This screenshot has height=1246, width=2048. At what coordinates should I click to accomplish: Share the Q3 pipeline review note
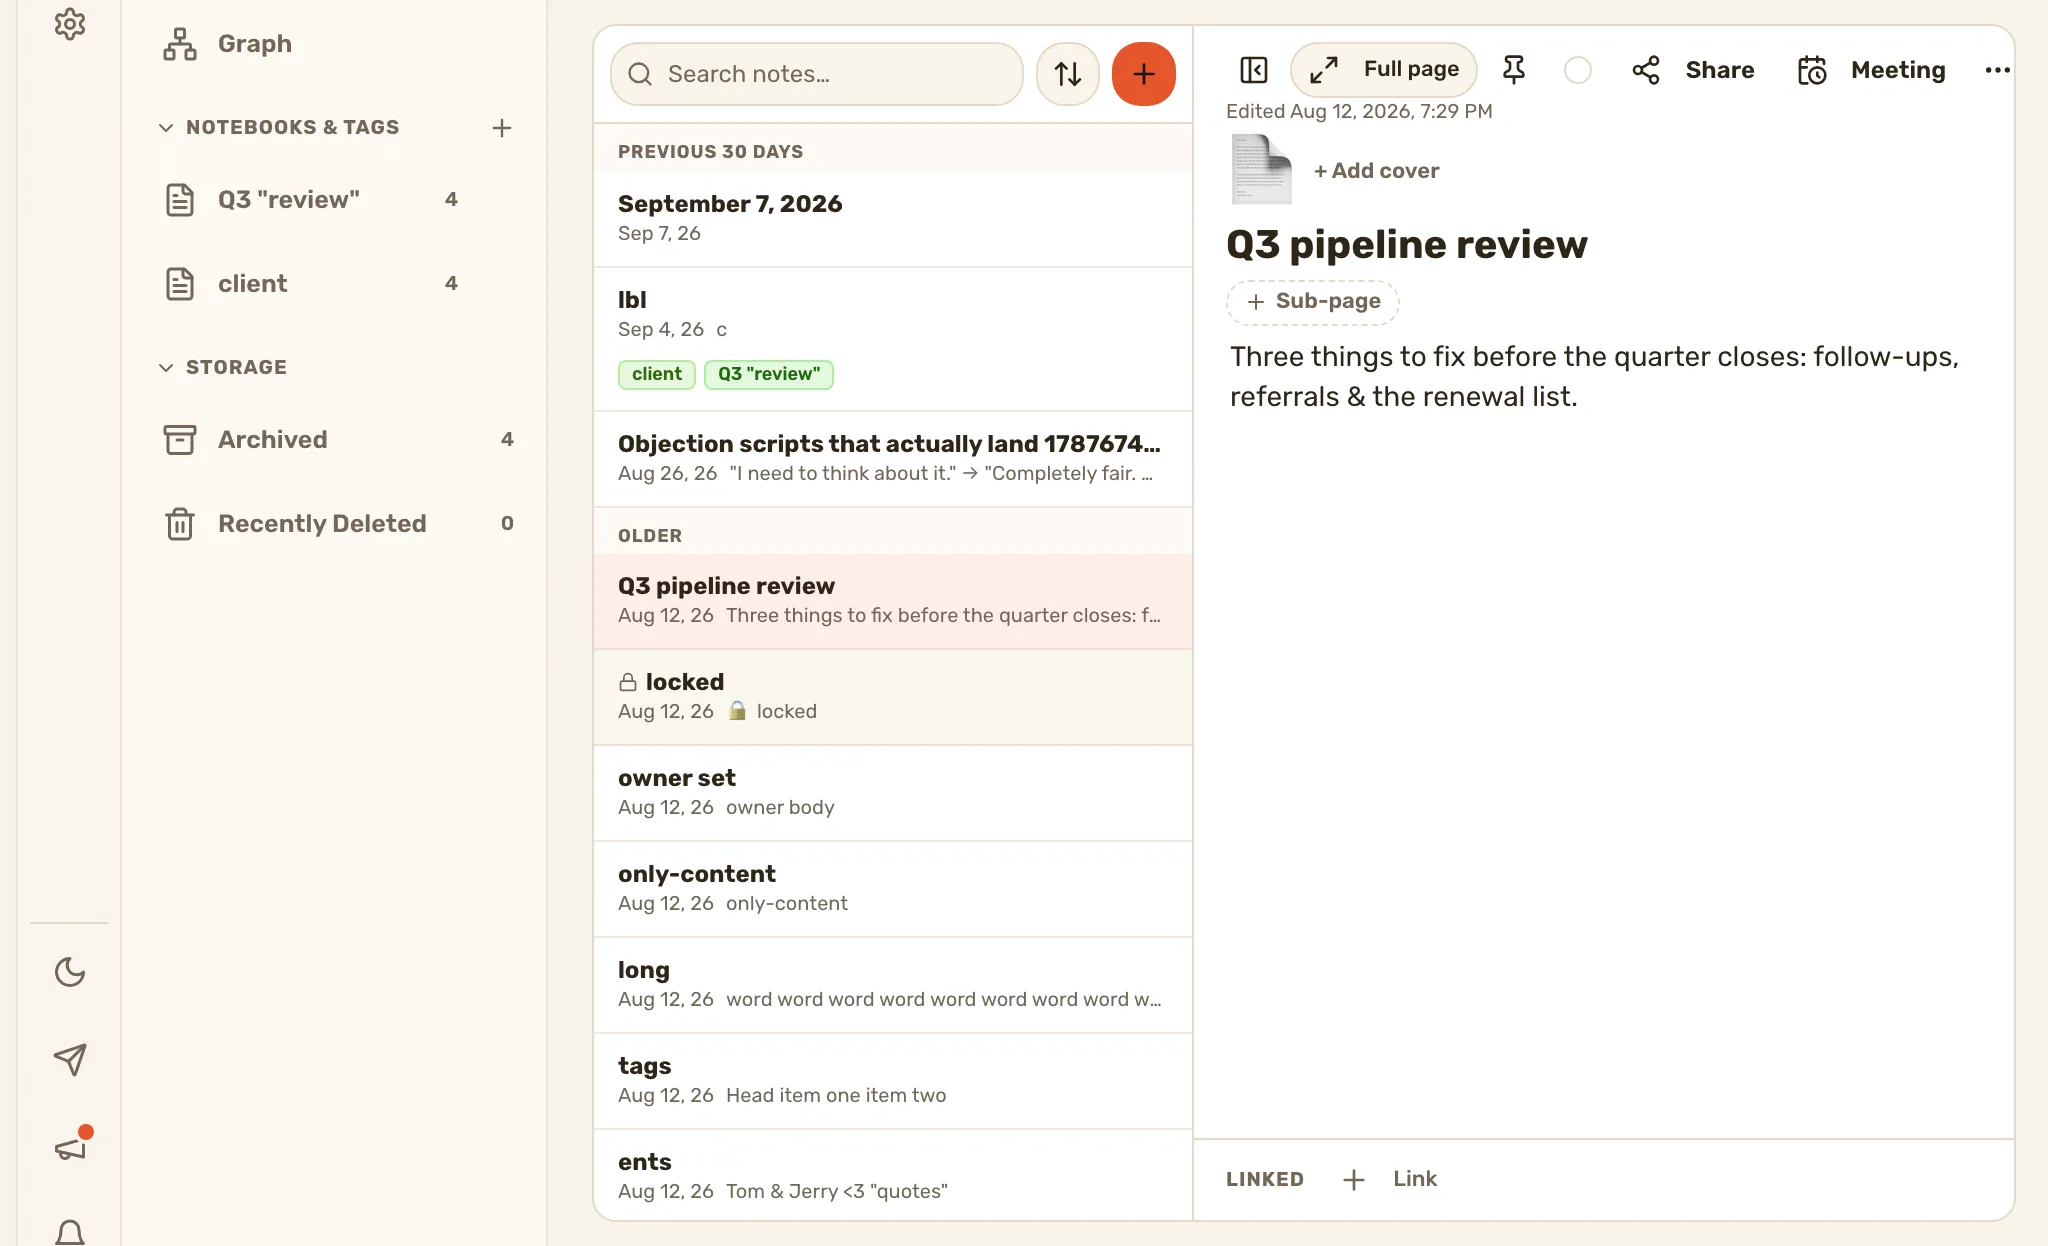pyautogui.click(x=1693, y=70)
